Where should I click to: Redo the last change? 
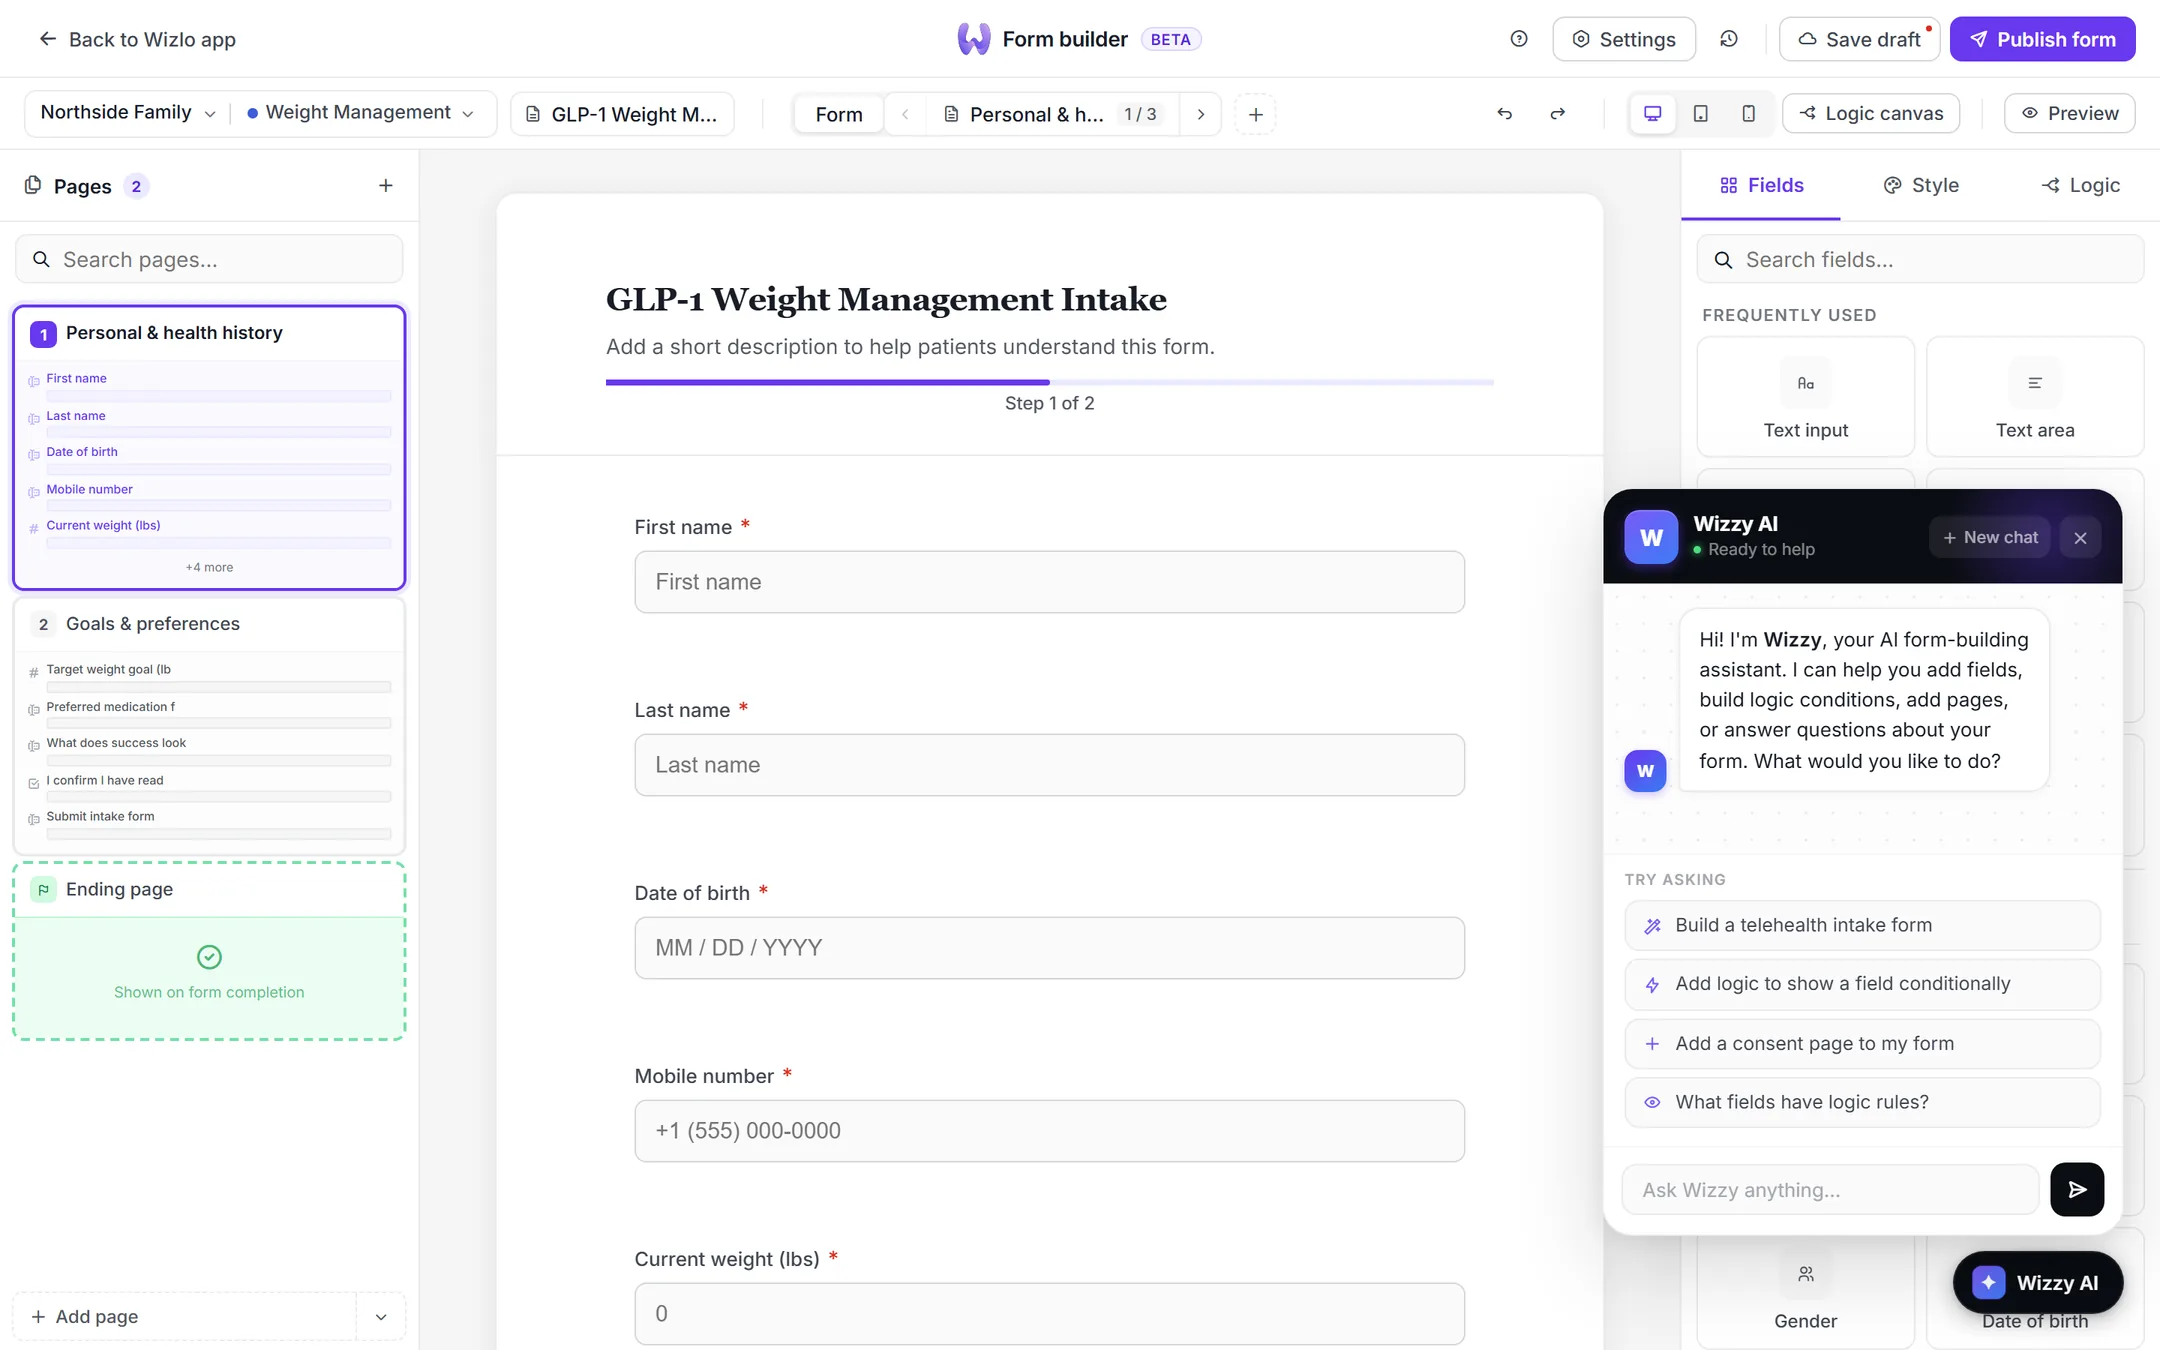[x=1557, y=114]
